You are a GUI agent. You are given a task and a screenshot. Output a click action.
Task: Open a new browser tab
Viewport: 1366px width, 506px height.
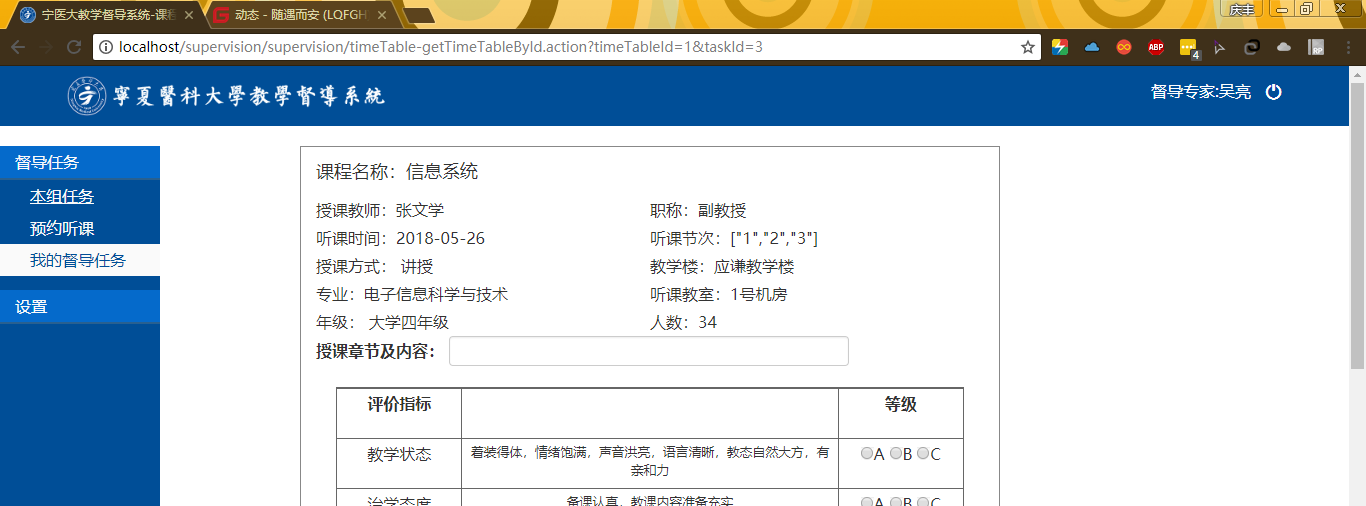[419, 15]
